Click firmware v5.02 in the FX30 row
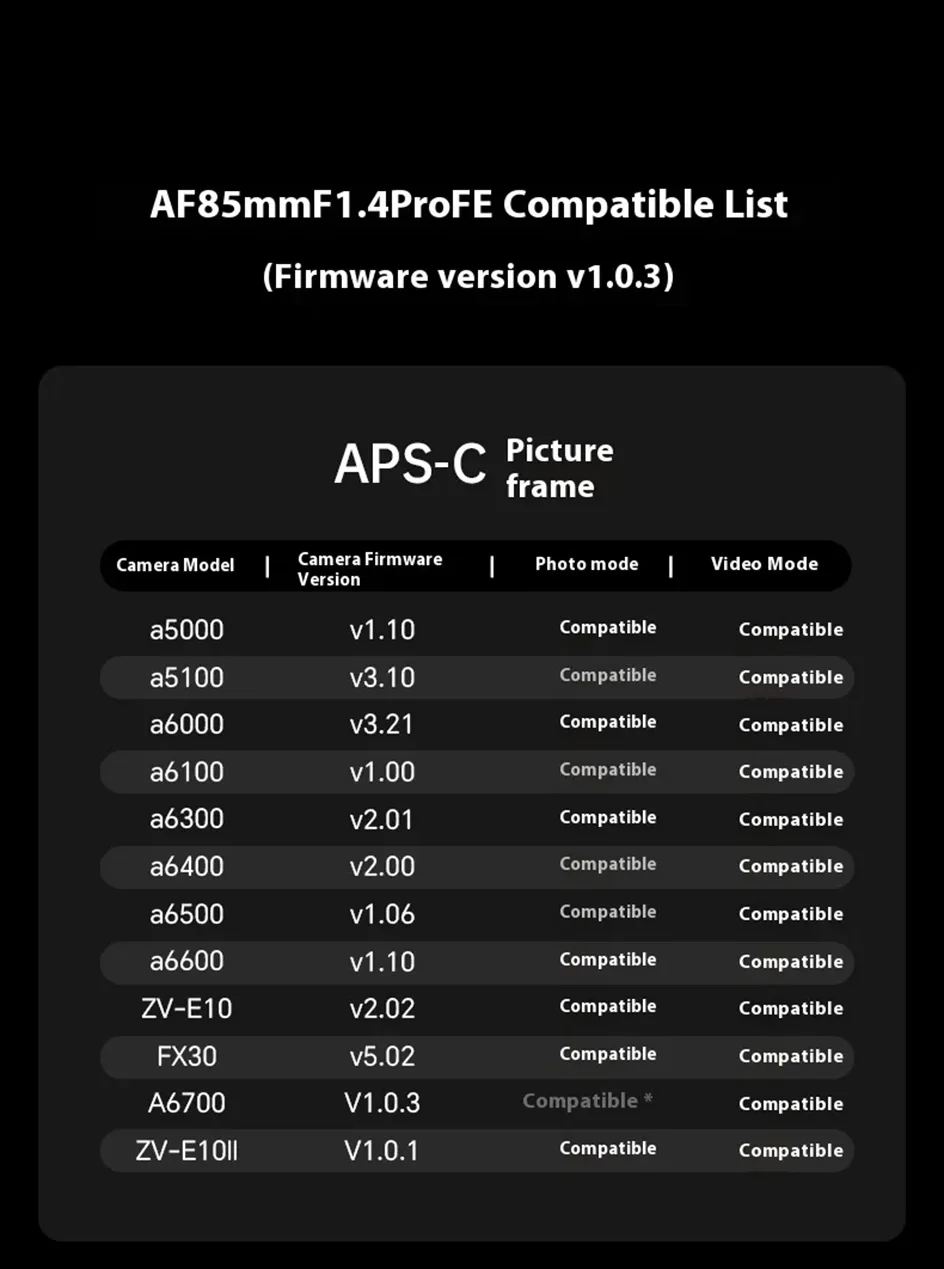Image resolution: width=944 pixels, height=1269 pixels. (x=382, y=1056)
